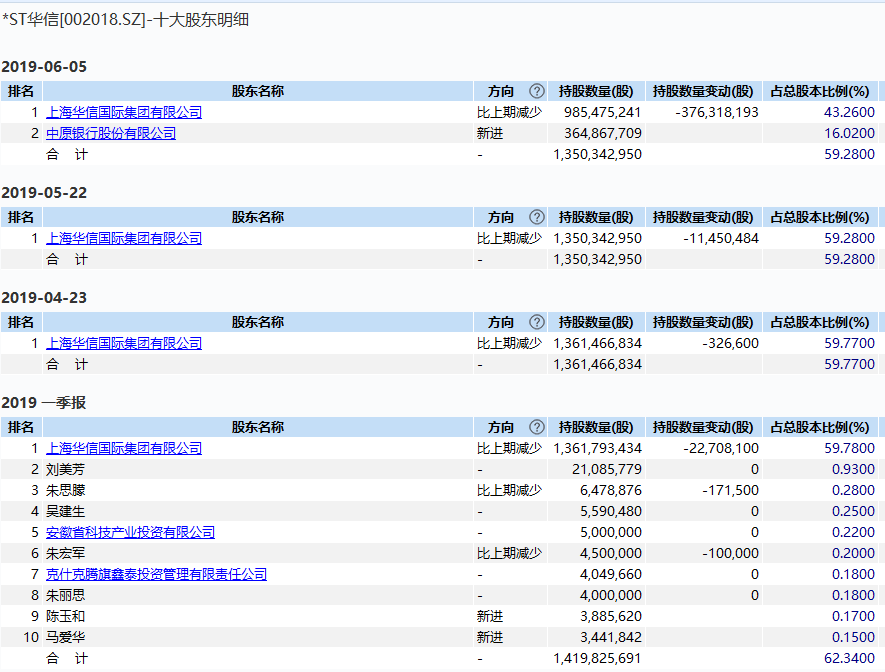Select the change value -171,500
This screenshot has width=885, height=672.
[x=730, y=490]
